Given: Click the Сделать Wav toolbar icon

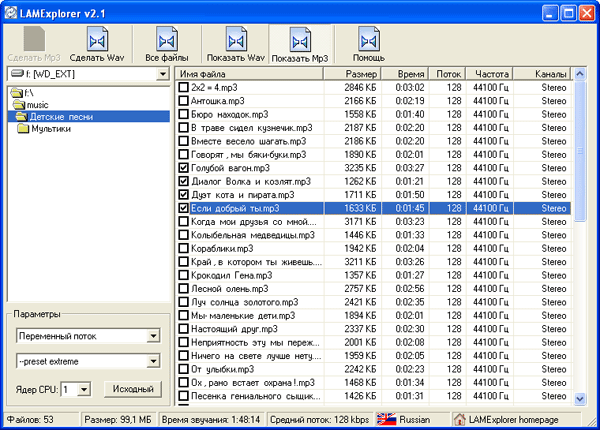Looking at the screenshot, I should [x=97, y=39].
